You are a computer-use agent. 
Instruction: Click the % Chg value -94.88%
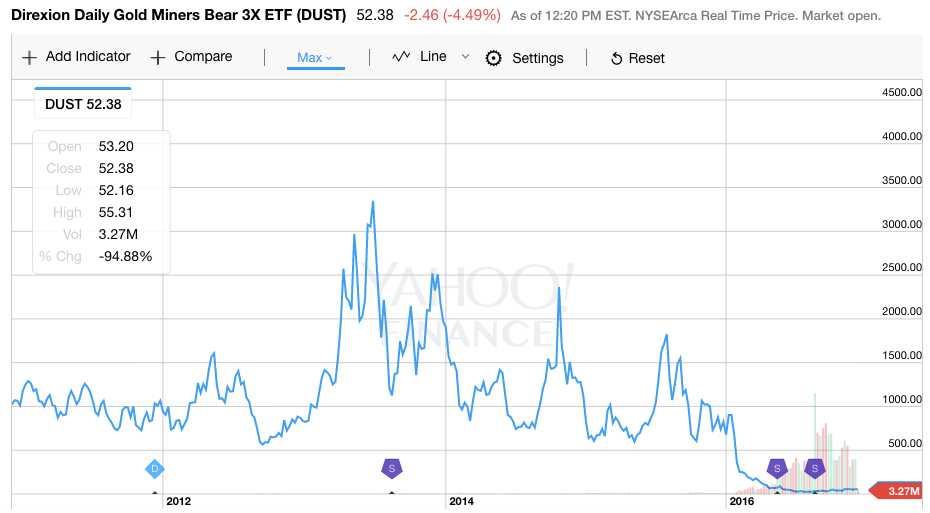pos(125,256)
